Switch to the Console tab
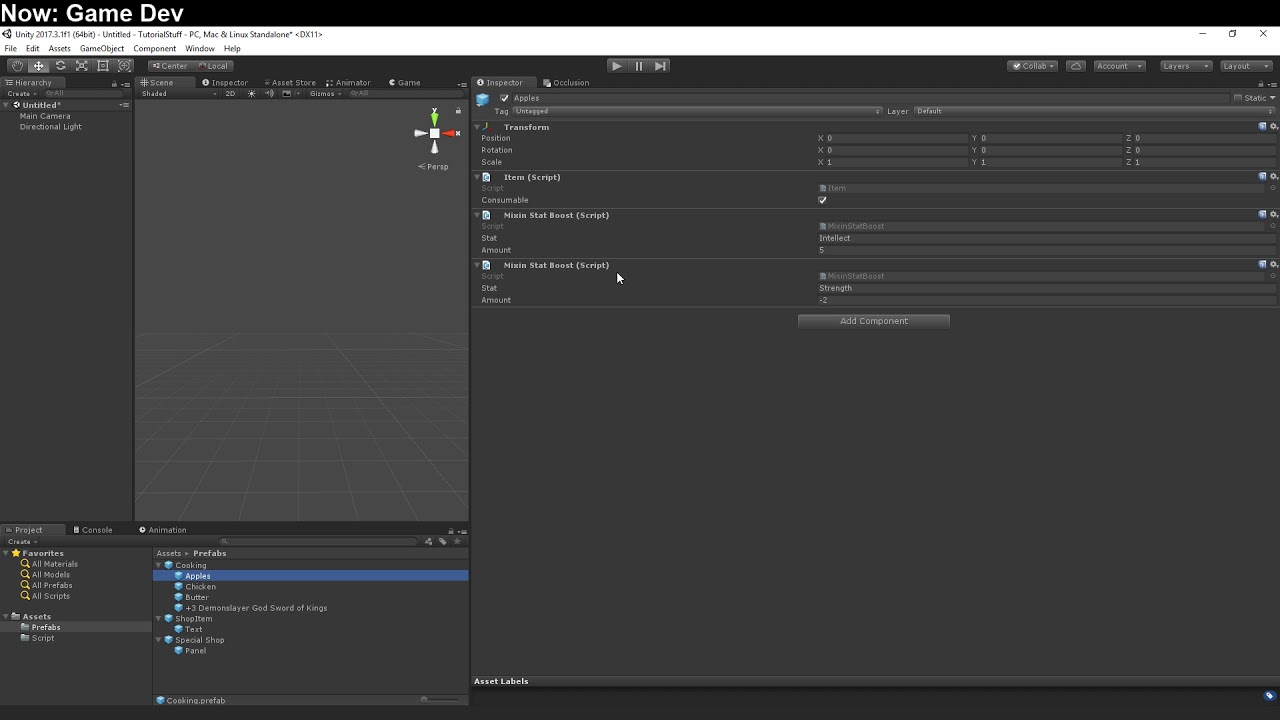The image size is (1280, 720). [x=93, y=530]
